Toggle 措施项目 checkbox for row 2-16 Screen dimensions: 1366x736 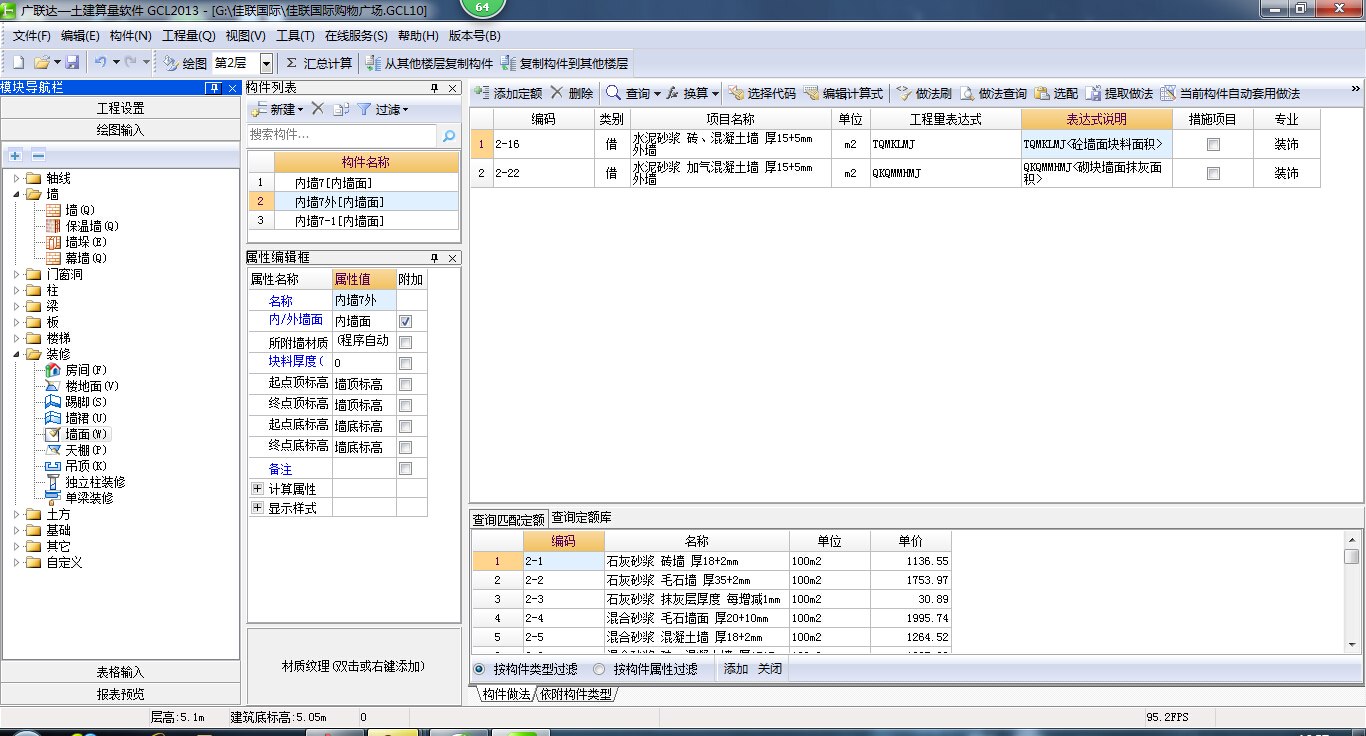[1213, 145]
